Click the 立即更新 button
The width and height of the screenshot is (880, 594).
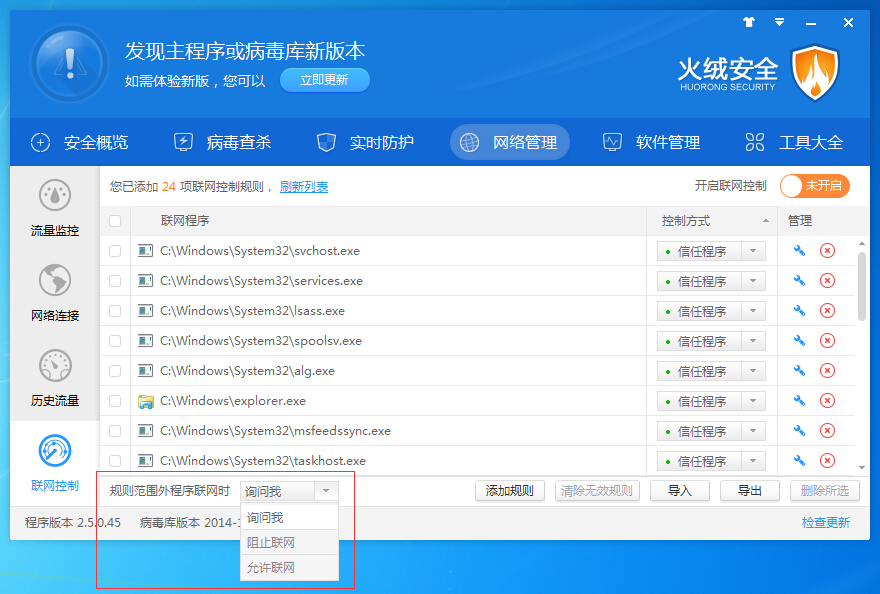click(x=324, y=80)
